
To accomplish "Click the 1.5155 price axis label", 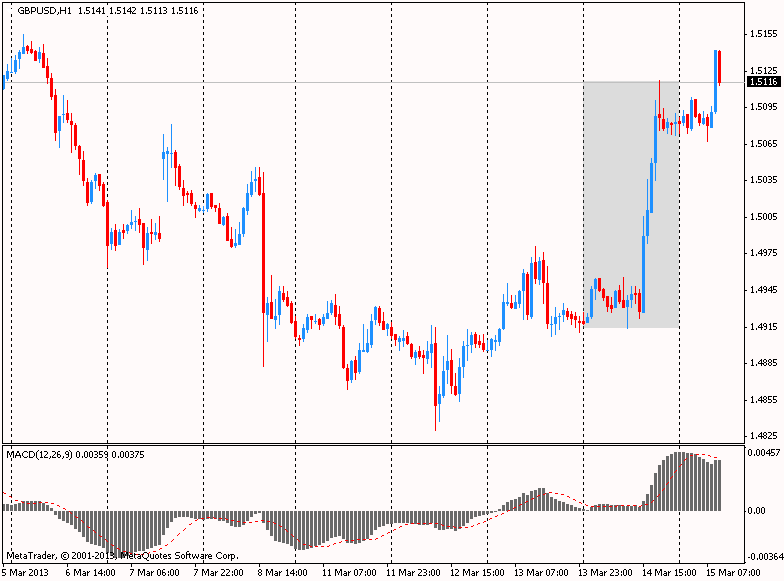I will click(764, 34).
